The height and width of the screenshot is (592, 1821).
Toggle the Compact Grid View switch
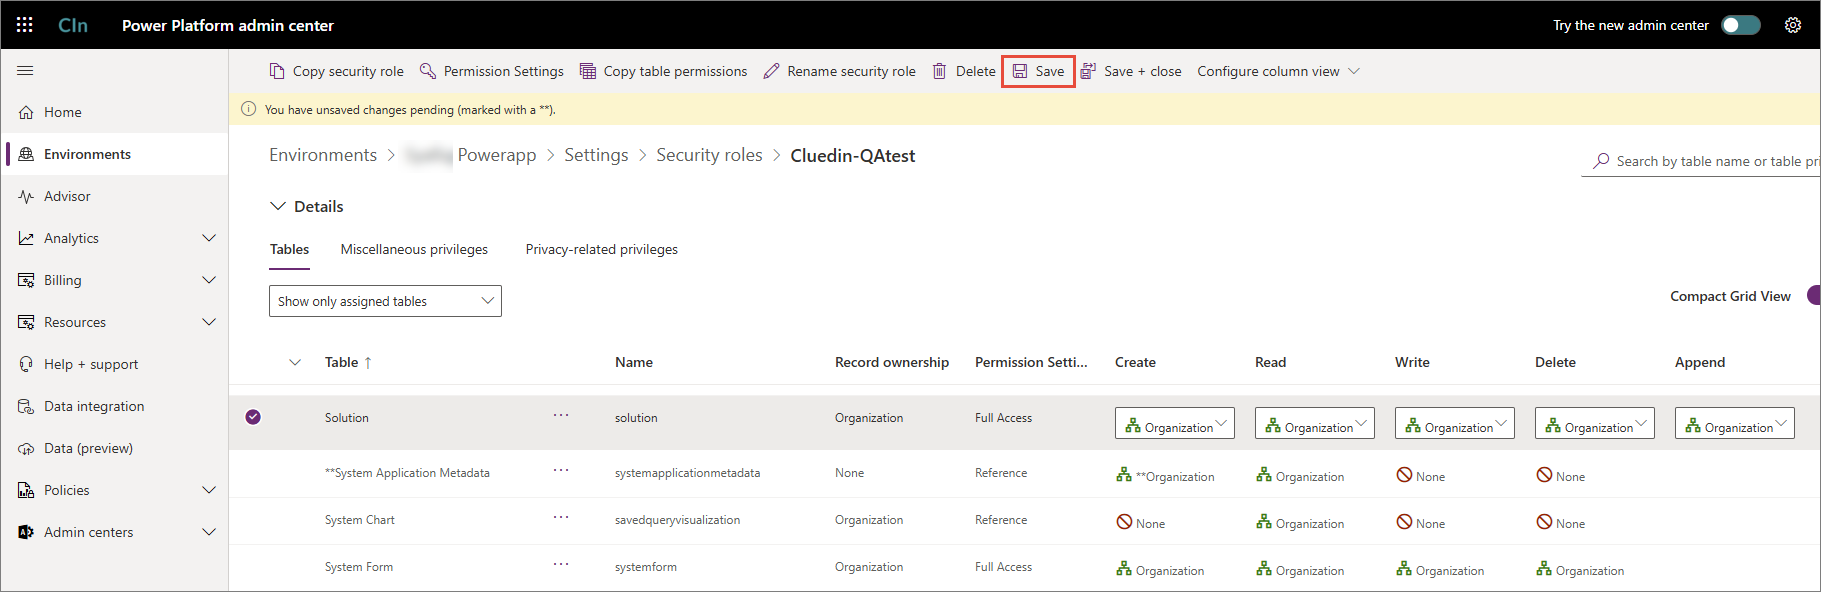tap(1813, 295)
